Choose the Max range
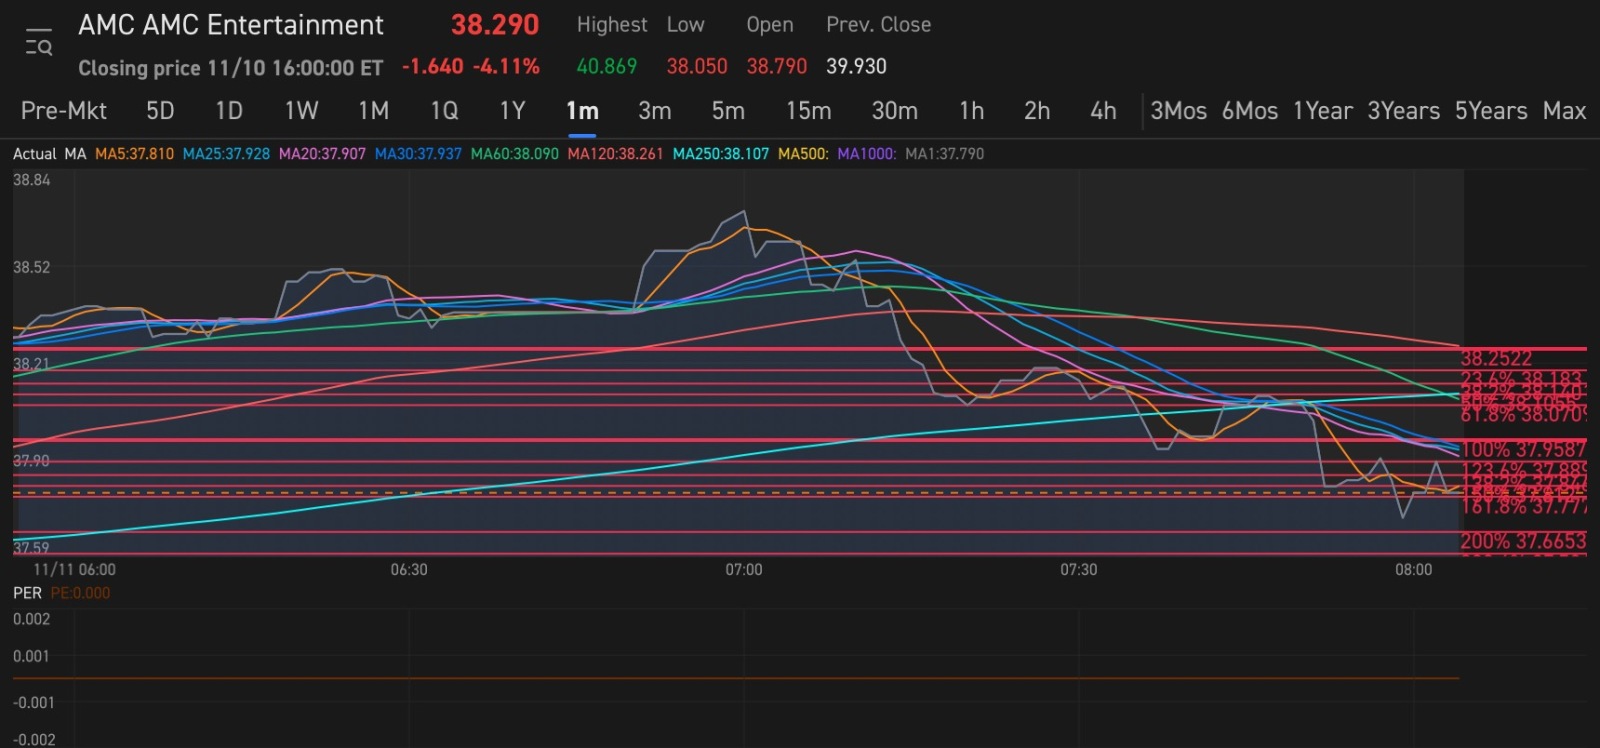The image size is (1600, 748). click(1564, 111)
